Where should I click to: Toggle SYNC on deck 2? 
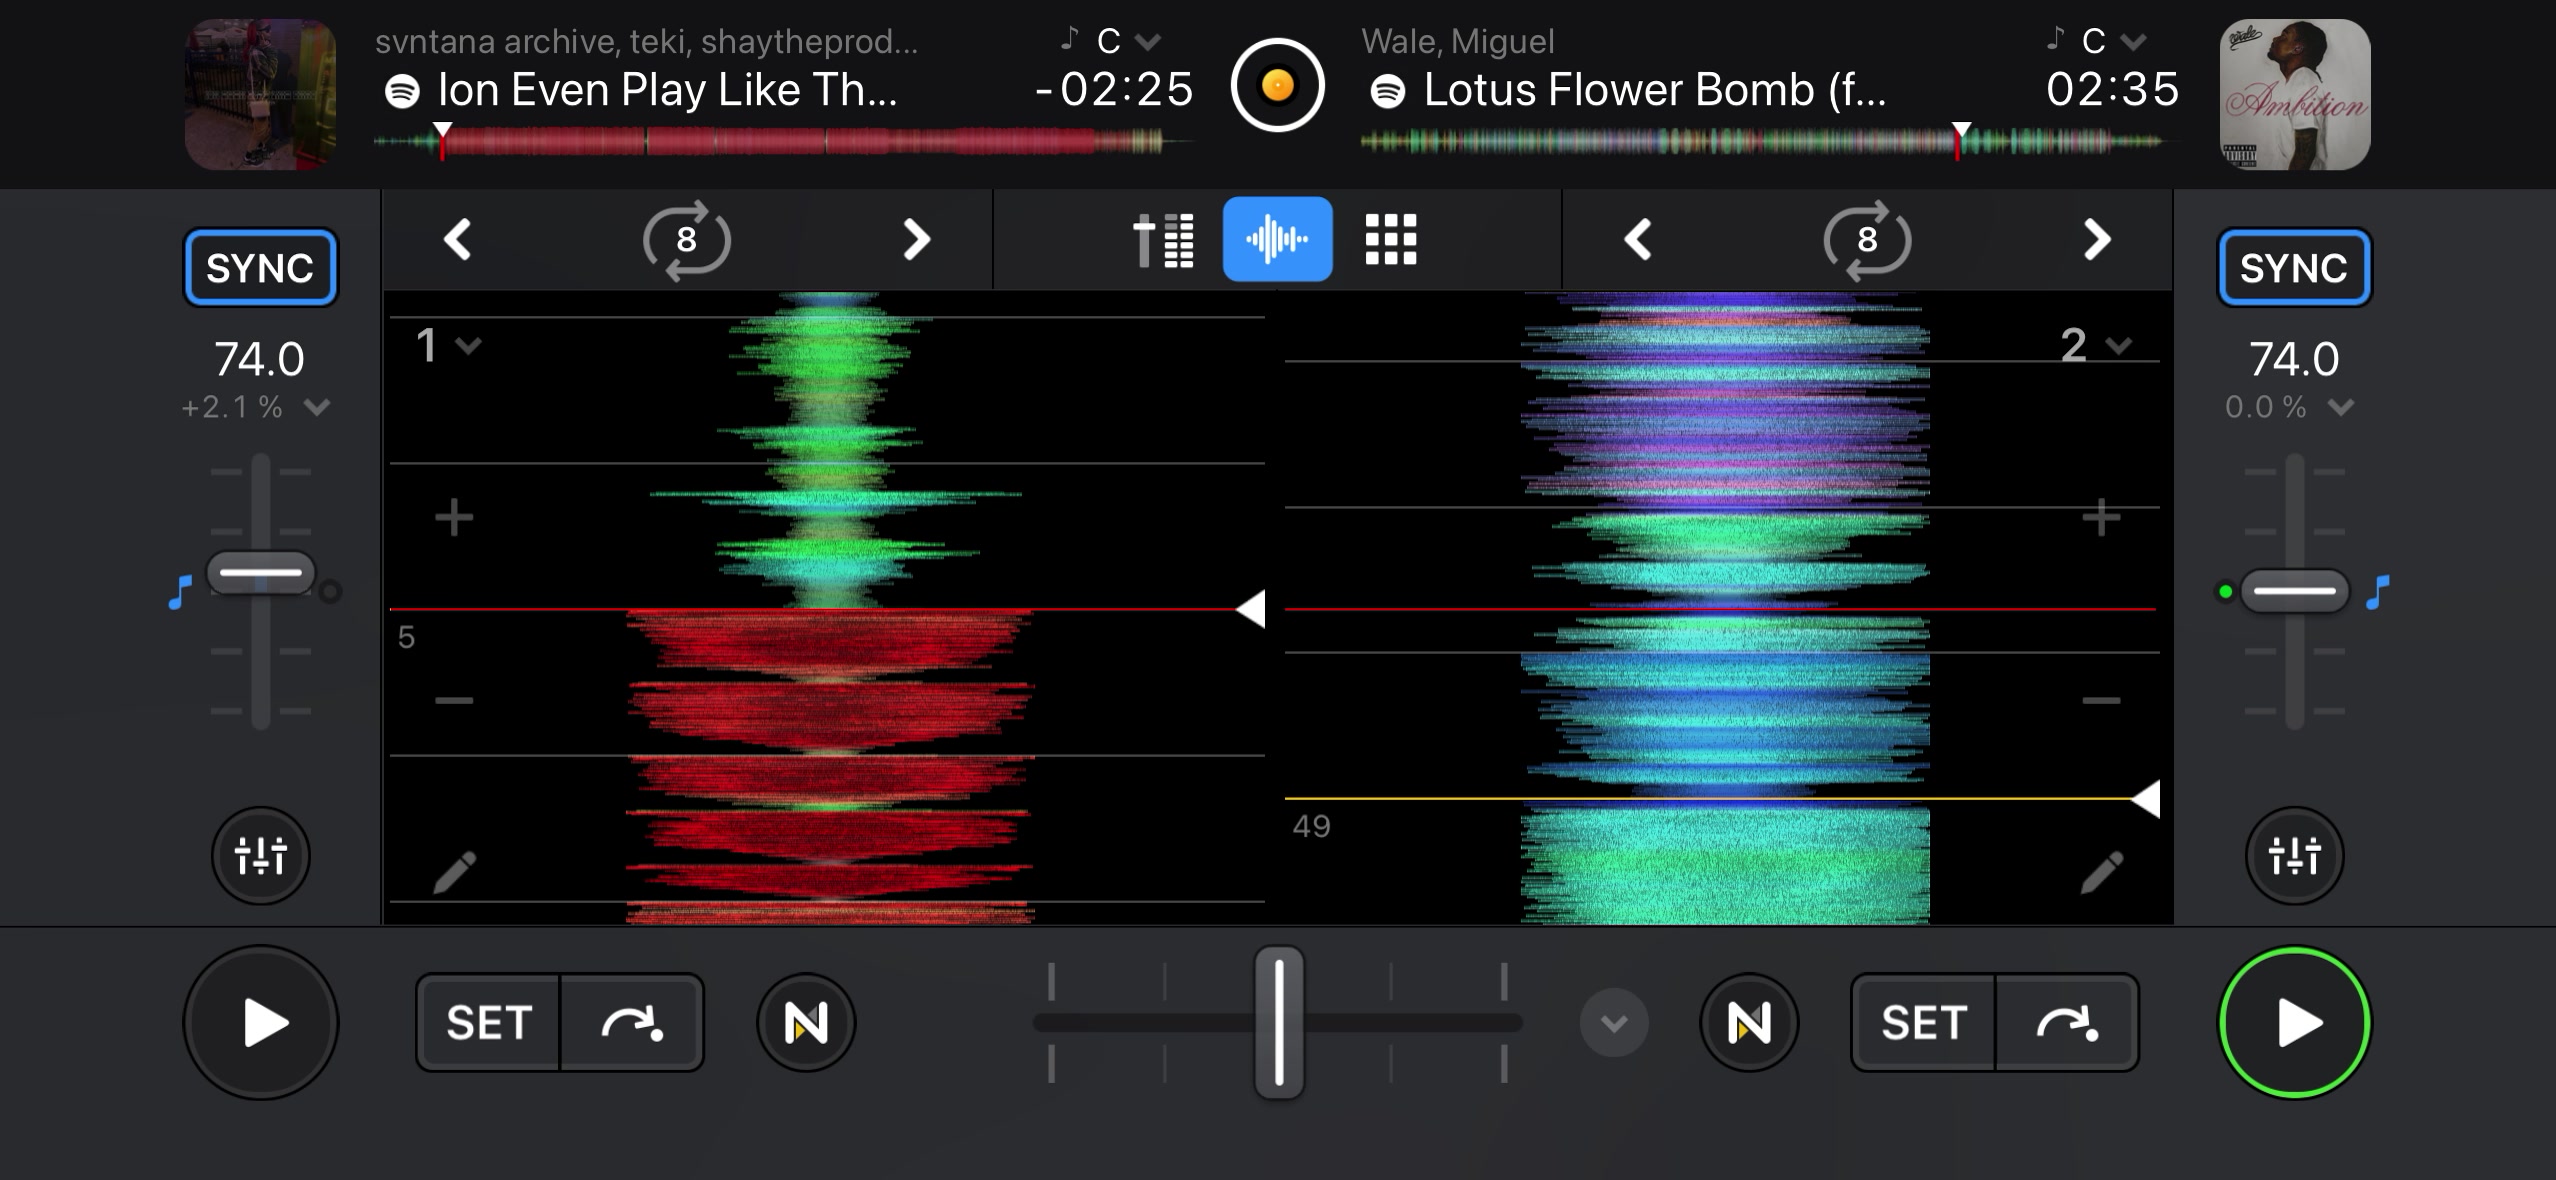(2294, 268)
